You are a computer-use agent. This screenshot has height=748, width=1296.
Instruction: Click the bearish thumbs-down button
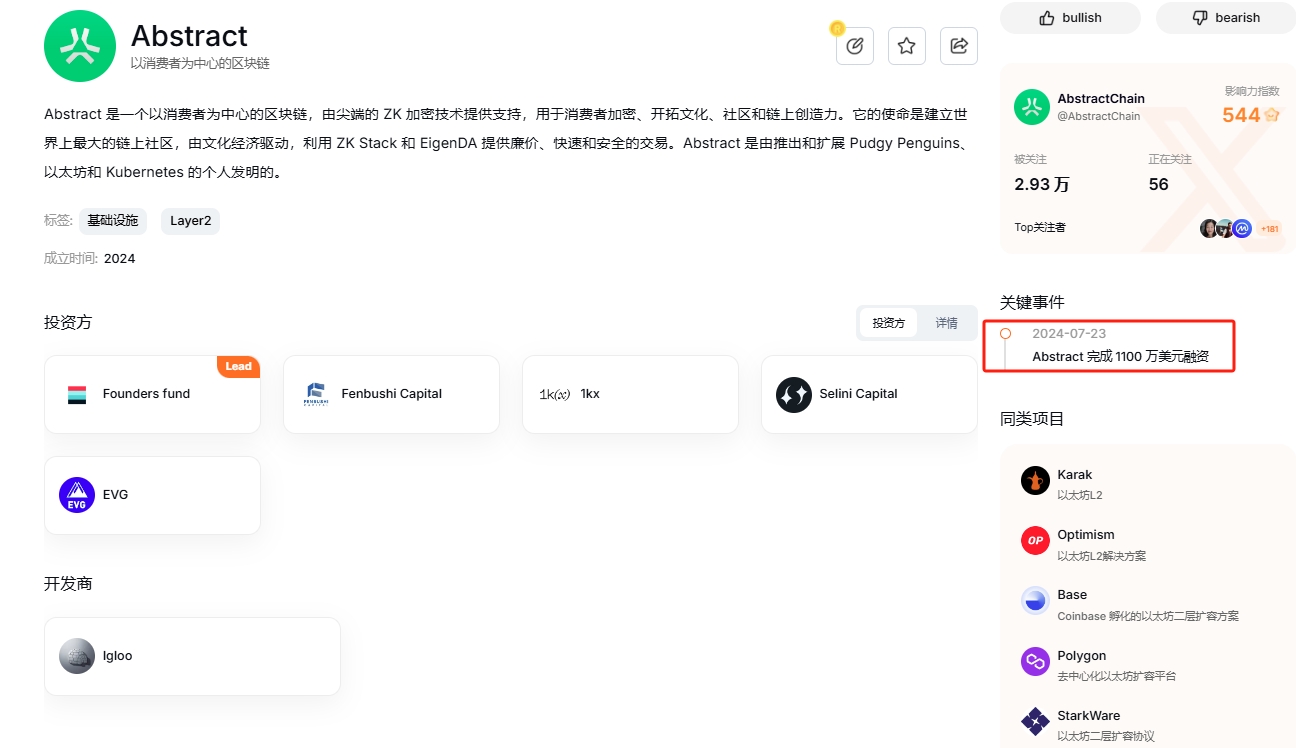[1226, 18]
